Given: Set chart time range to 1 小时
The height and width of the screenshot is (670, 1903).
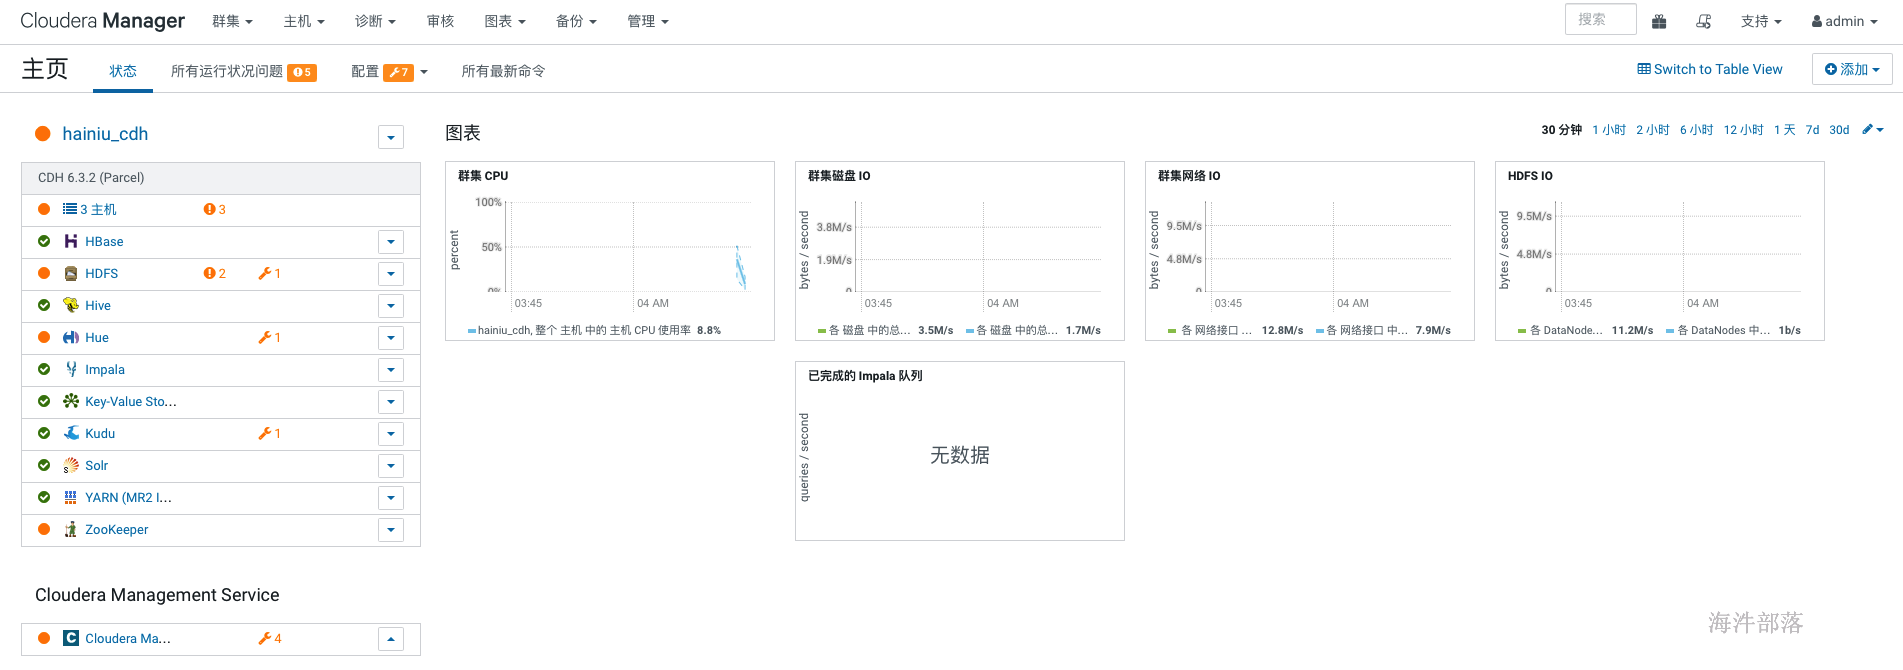Looking at the screenshot, I should (x=1609, y=130).
